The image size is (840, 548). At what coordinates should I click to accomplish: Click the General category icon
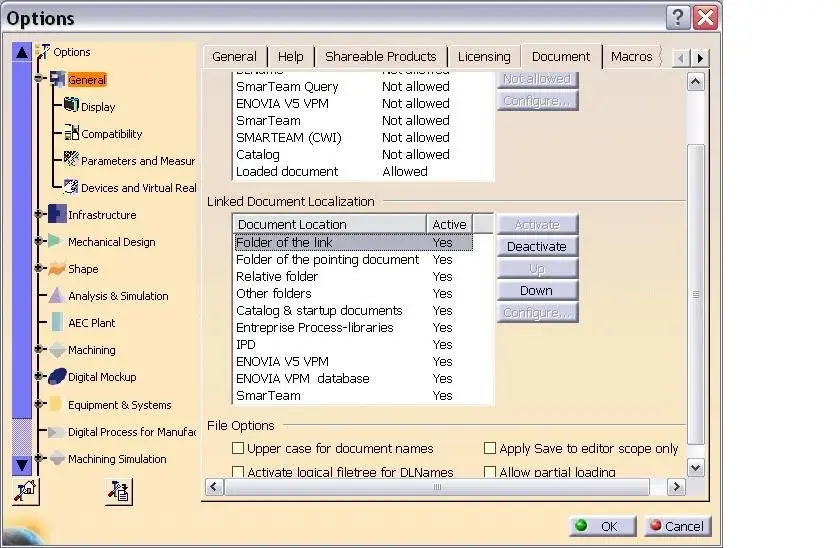57,79
